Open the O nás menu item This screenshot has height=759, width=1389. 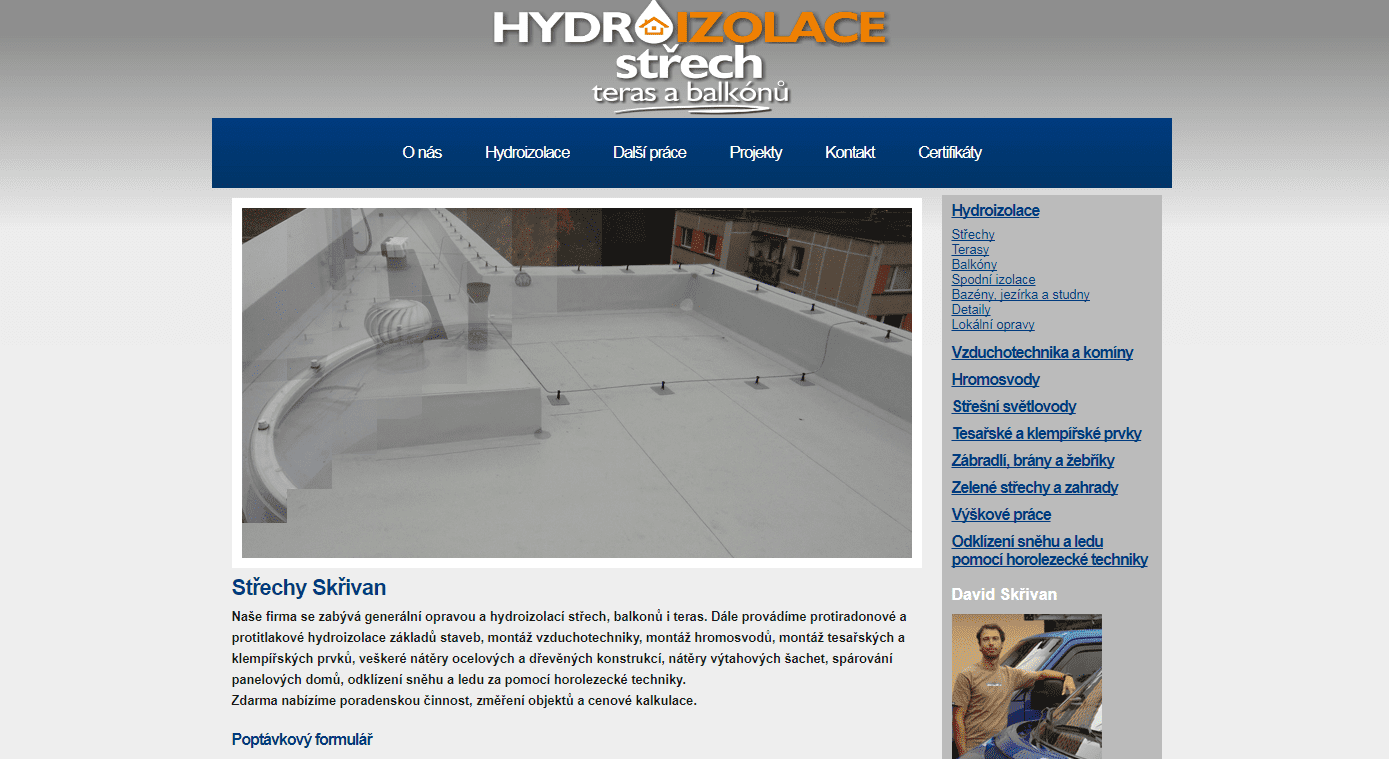pos(422,152)
